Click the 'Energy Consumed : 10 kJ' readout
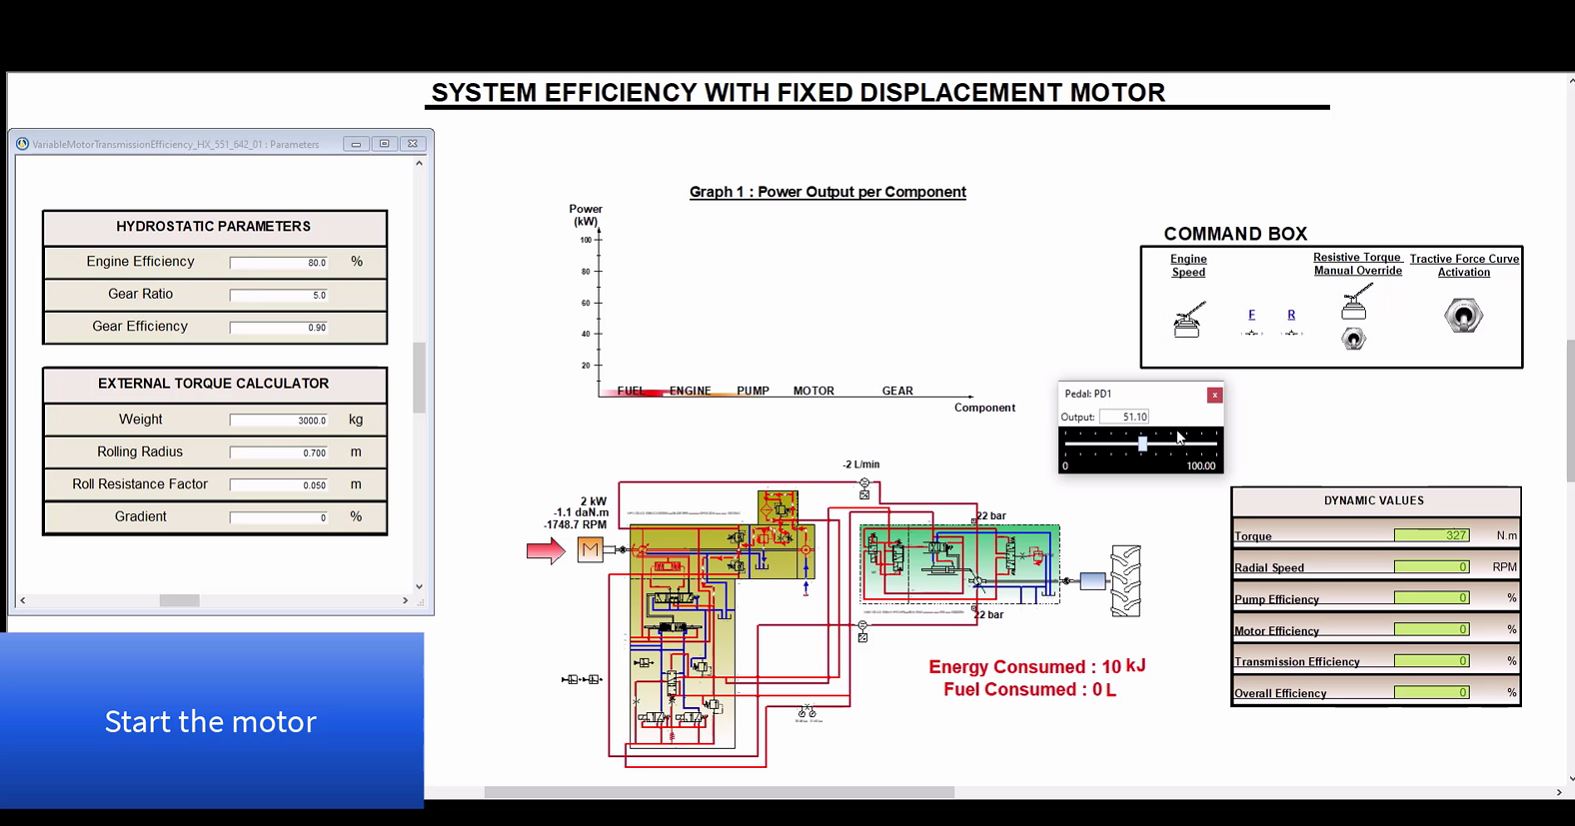This screenshot has height=826, width=1575. 1037,667
